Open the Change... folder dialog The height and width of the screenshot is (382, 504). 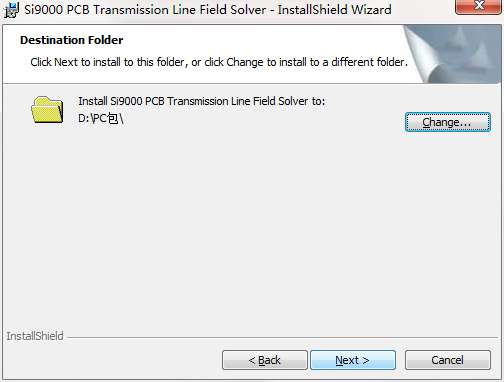coord(448,122)
